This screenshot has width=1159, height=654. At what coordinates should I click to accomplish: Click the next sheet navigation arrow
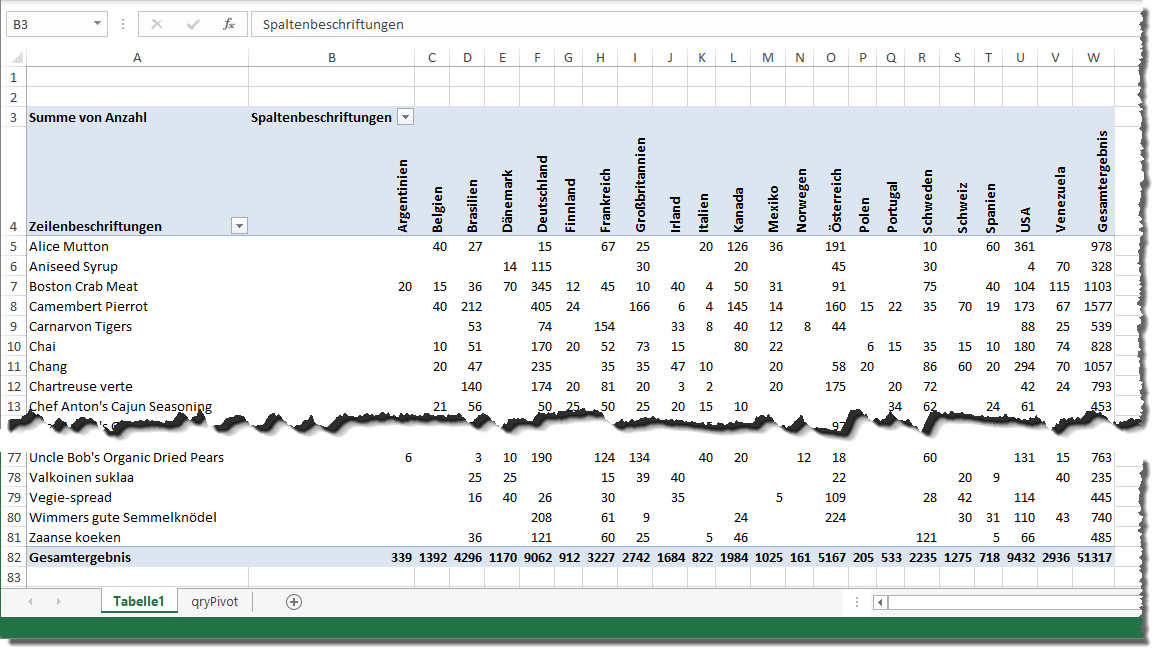[58, 602]
